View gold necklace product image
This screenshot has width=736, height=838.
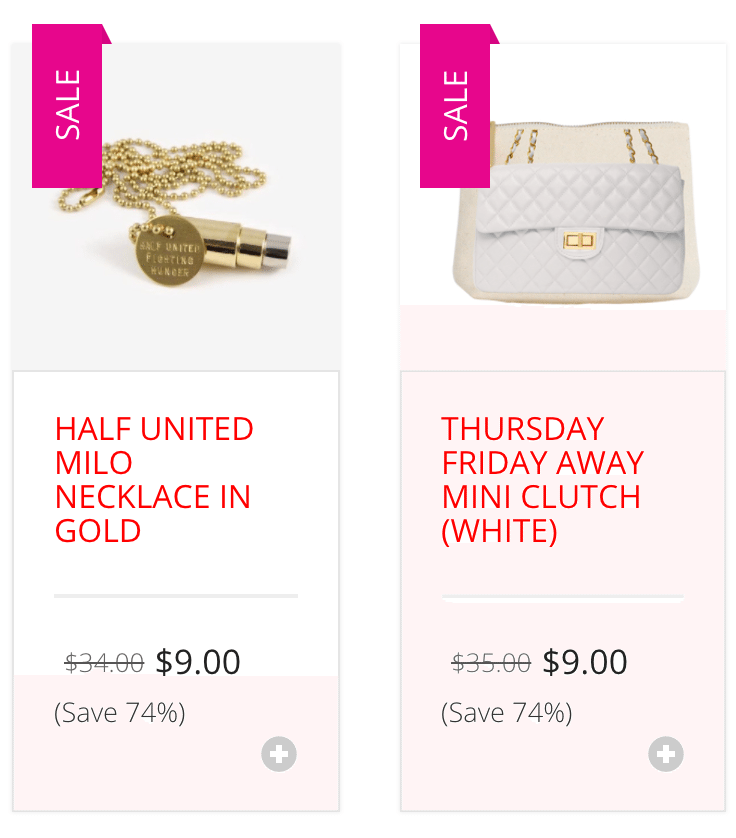[176, 207]
